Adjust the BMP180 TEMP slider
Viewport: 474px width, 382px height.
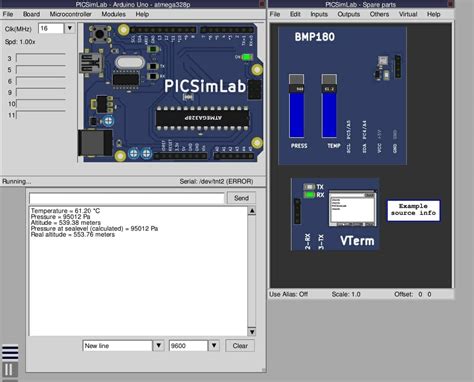click(x=329, y=106)
